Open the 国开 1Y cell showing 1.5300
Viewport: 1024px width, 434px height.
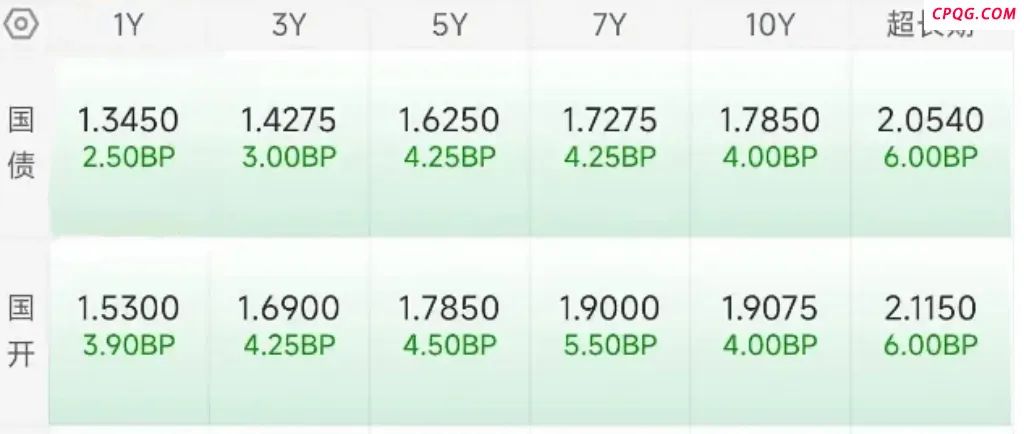point(129,332)
